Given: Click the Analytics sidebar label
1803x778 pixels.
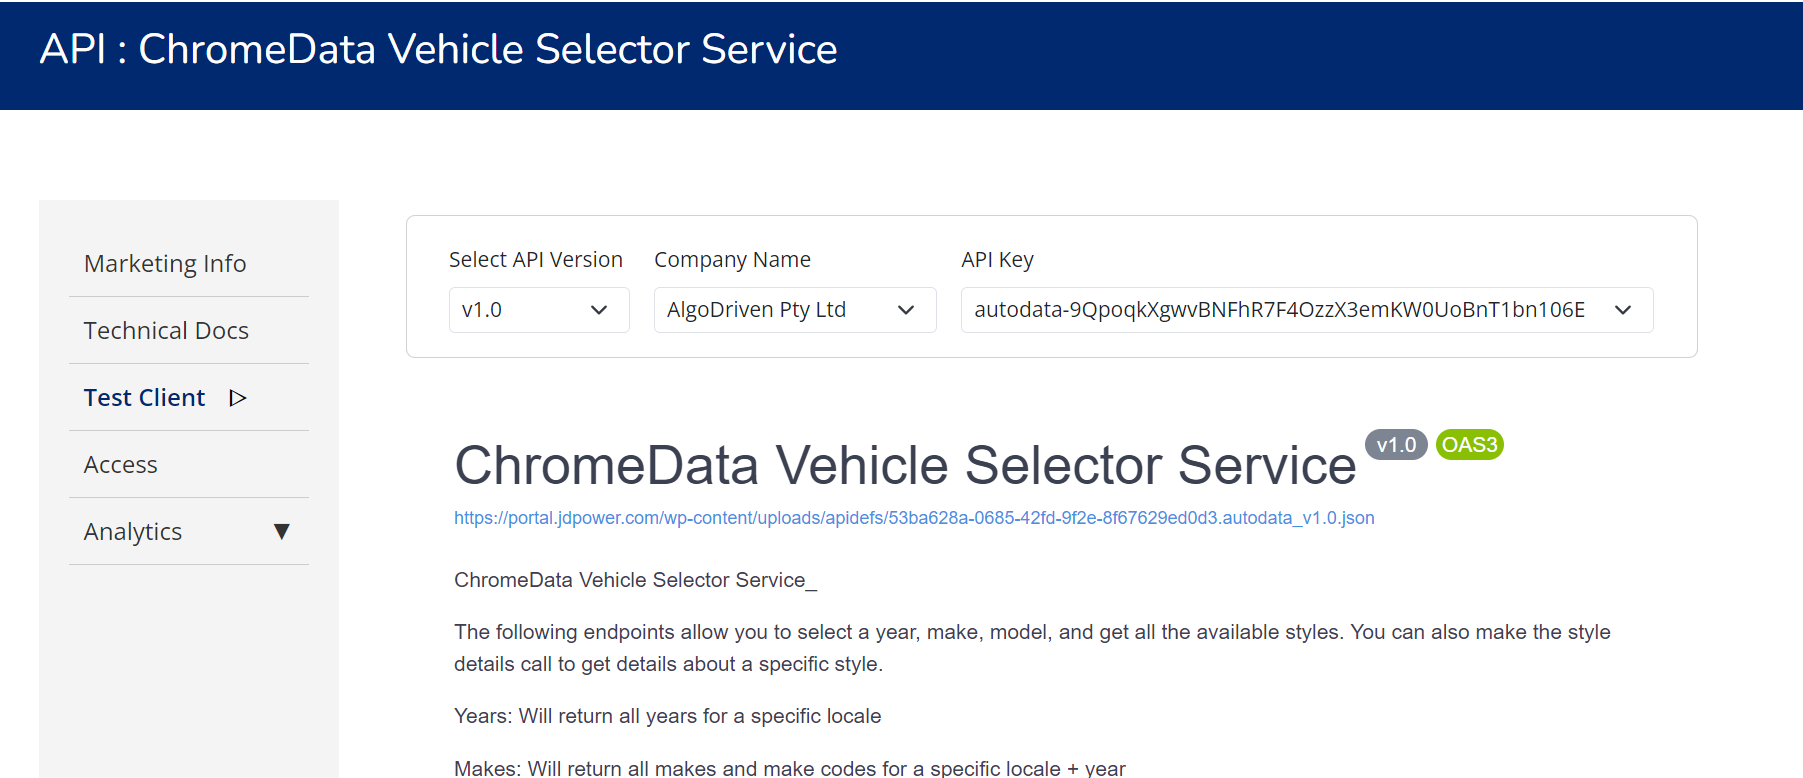Looking at the screenshot, I should point(133,532).
